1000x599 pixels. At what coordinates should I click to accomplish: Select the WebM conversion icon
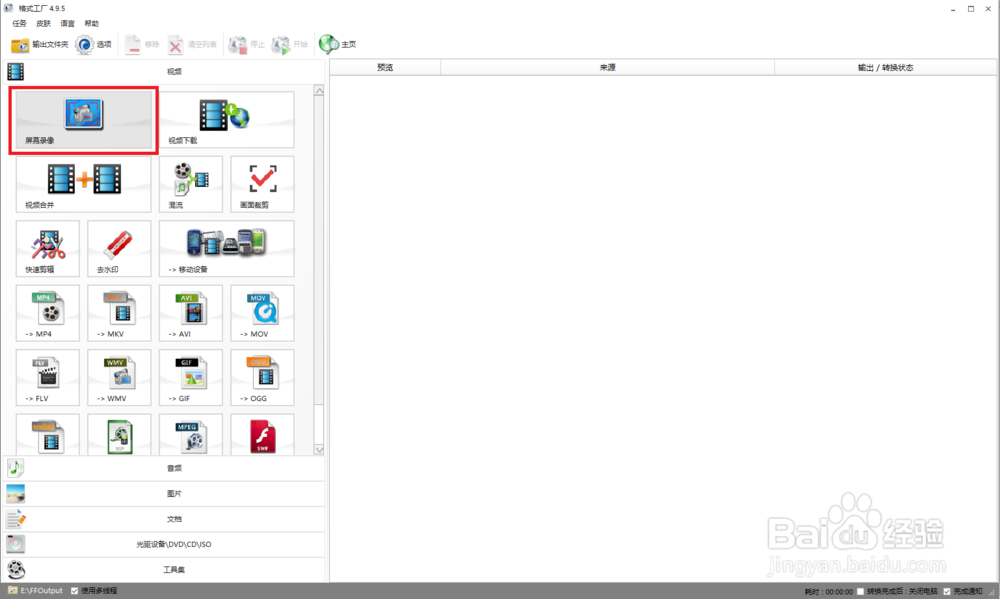(48, 435)
